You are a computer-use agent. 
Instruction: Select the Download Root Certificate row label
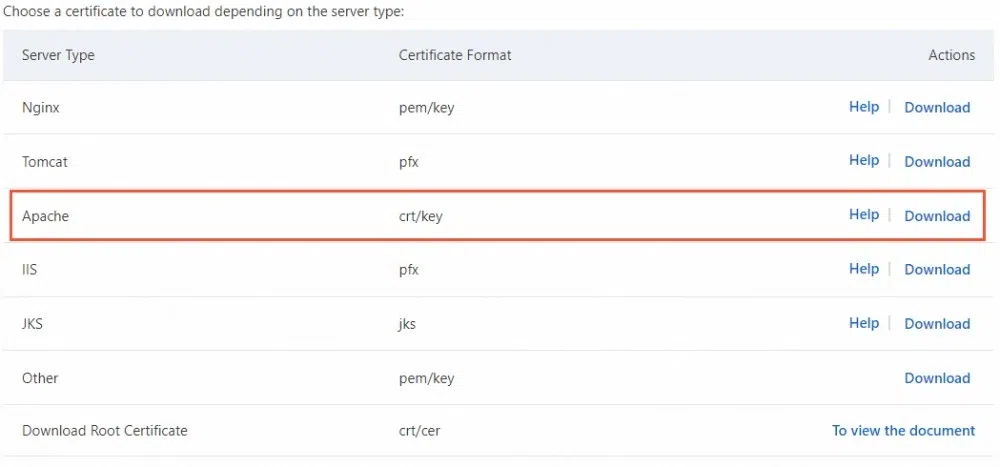pyautogui.click(x=105, y=431)
